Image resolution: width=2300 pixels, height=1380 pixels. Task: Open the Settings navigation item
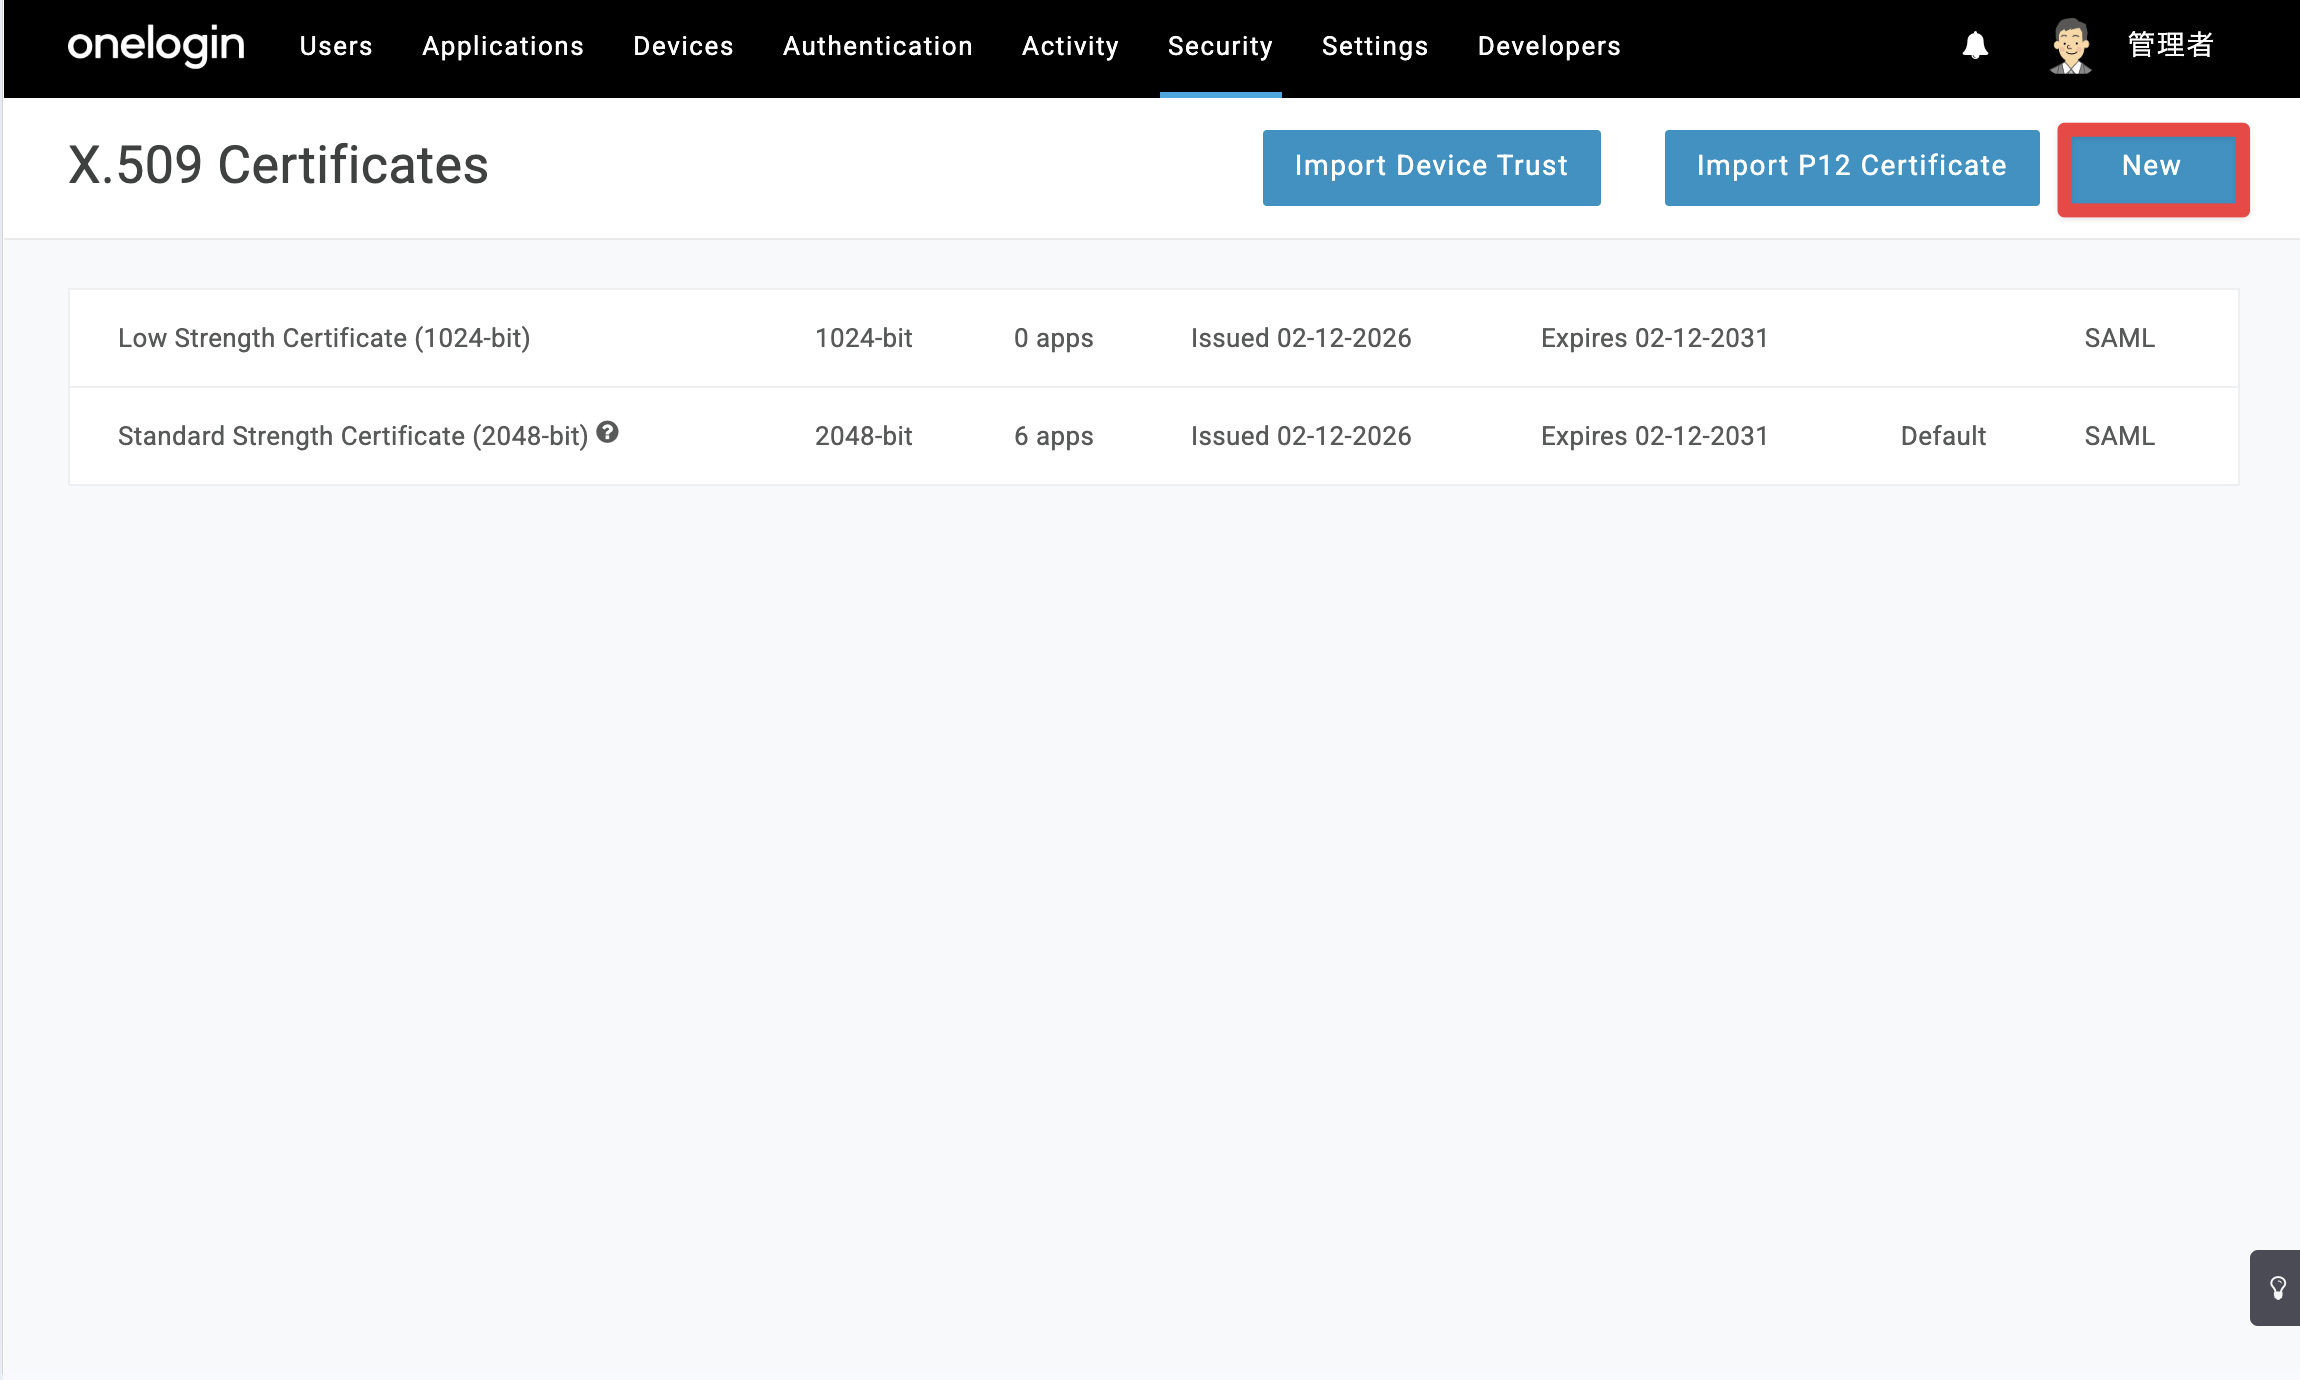click(1375, 46)
